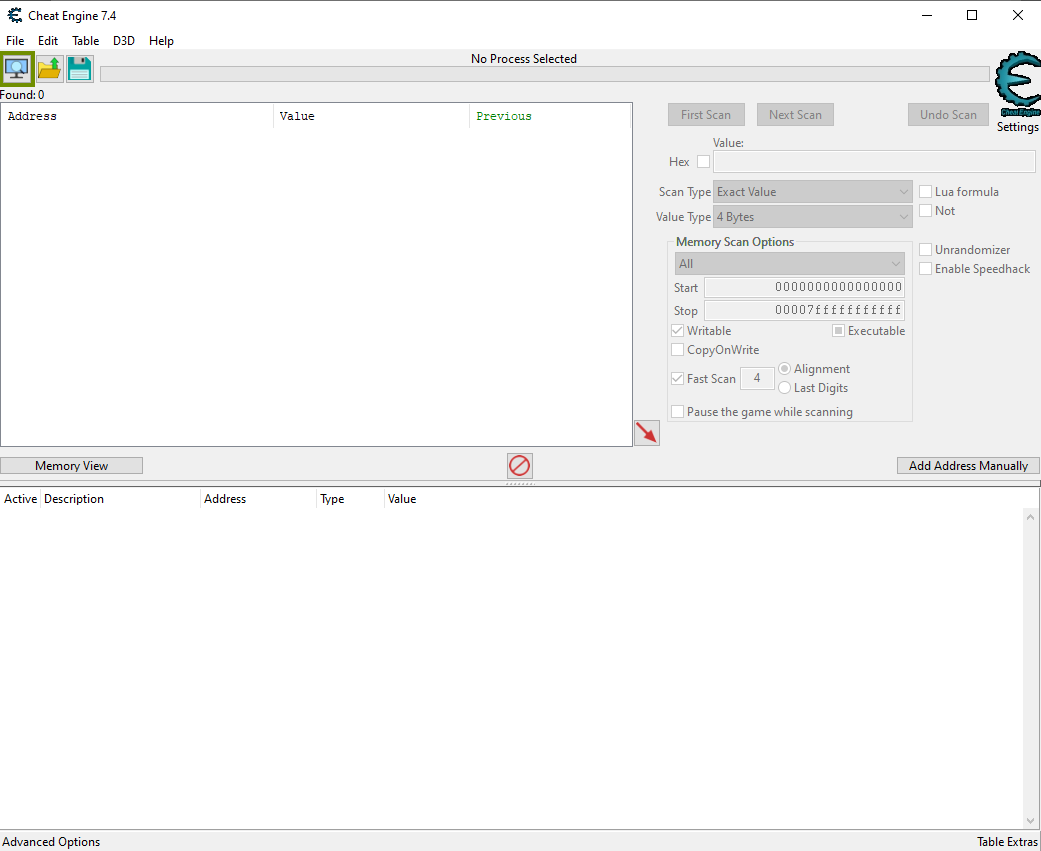The width and height of the screenshot is (1041, 851).
Task: Click the address list scrollbar down arrow
Action: click(x=1030, y=820)
